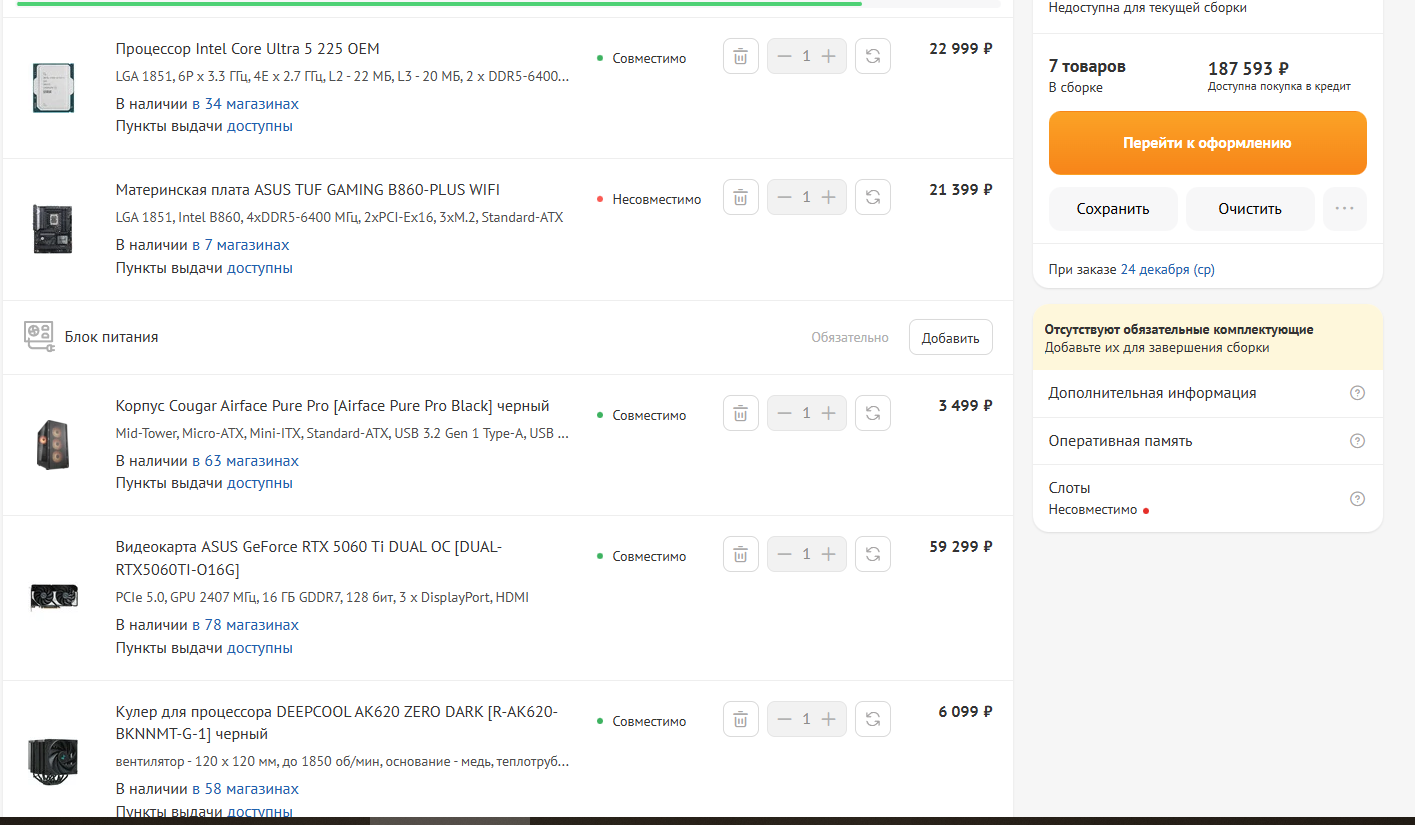Expand the Дополнительная информация section
The height and width of the screenshot is (825, 1415).
(1207, 393)
